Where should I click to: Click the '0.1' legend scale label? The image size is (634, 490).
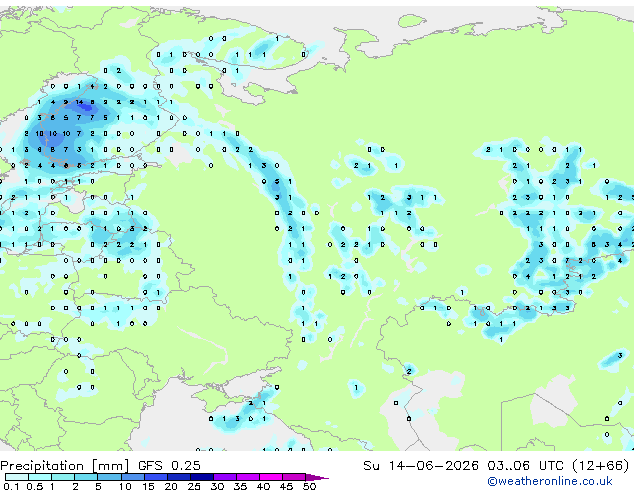coord(11,486)
